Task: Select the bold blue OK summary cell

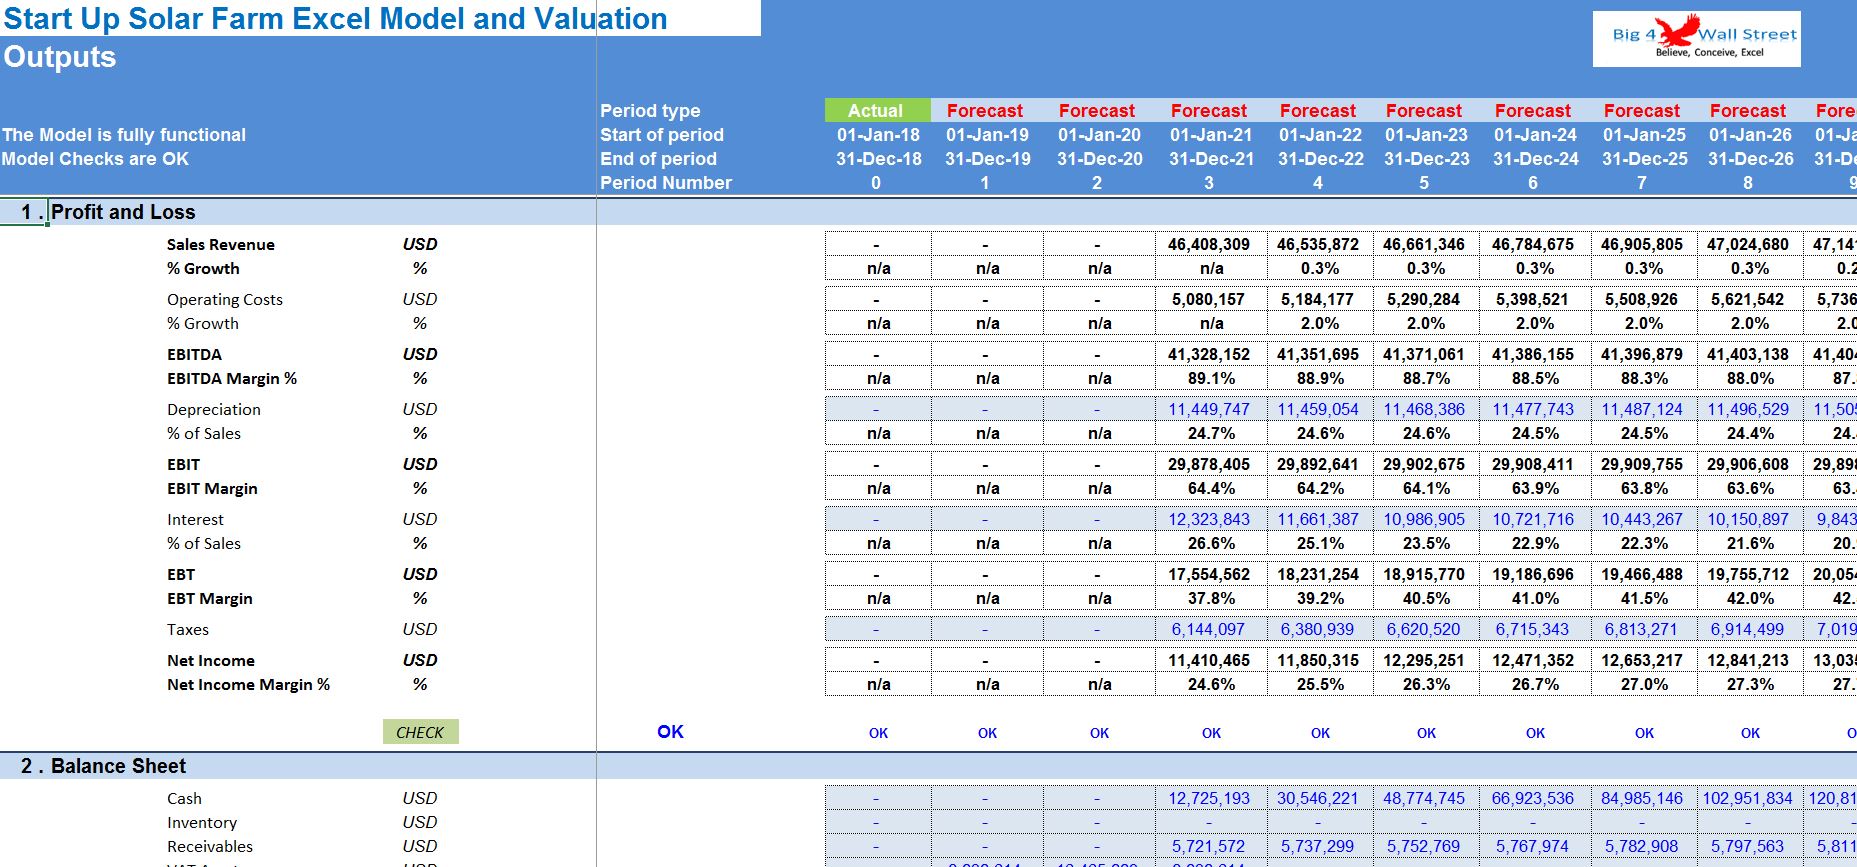Action: tap(670, 732)
